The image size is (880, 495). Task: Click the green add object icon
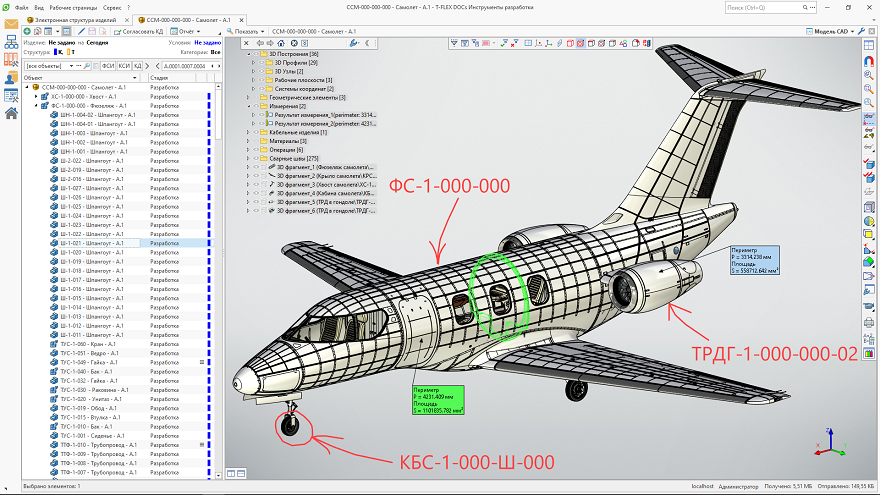[27, 31]
